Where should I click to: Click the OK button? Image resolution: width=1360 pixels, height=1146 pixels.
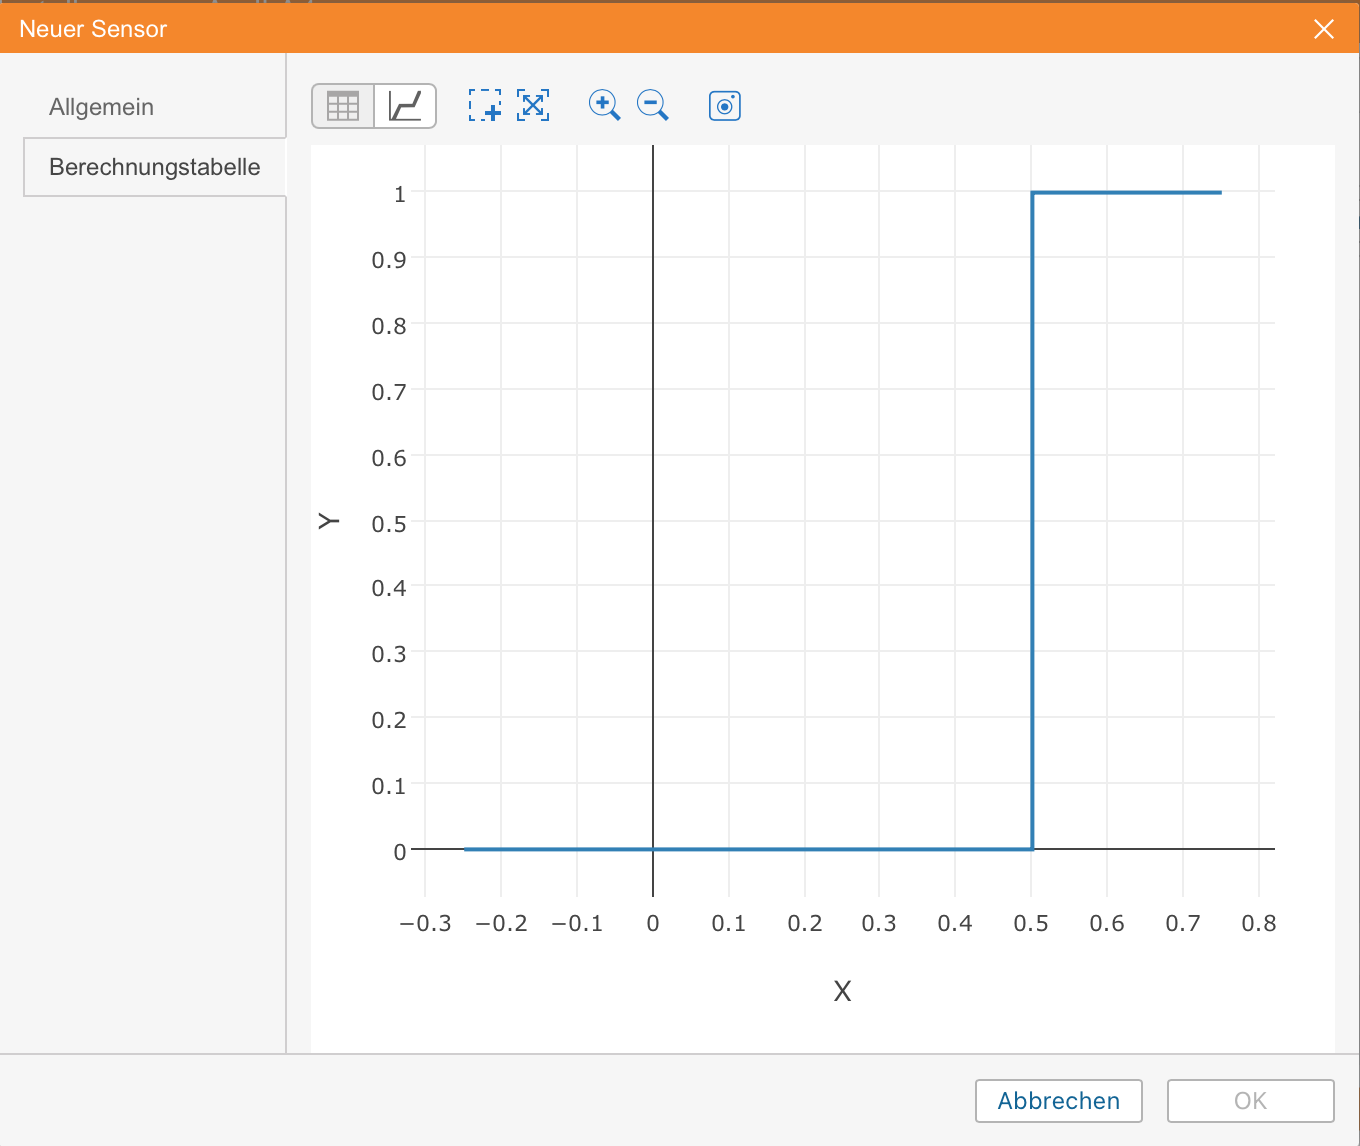click(1250, 1101)
